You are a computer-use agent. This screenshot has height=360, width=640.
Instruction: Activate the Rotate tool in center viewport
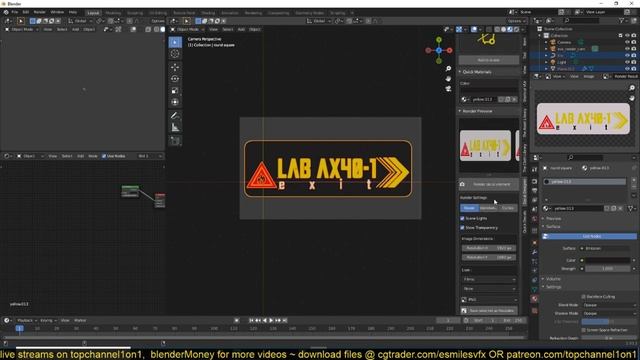[x=175, y=79]
